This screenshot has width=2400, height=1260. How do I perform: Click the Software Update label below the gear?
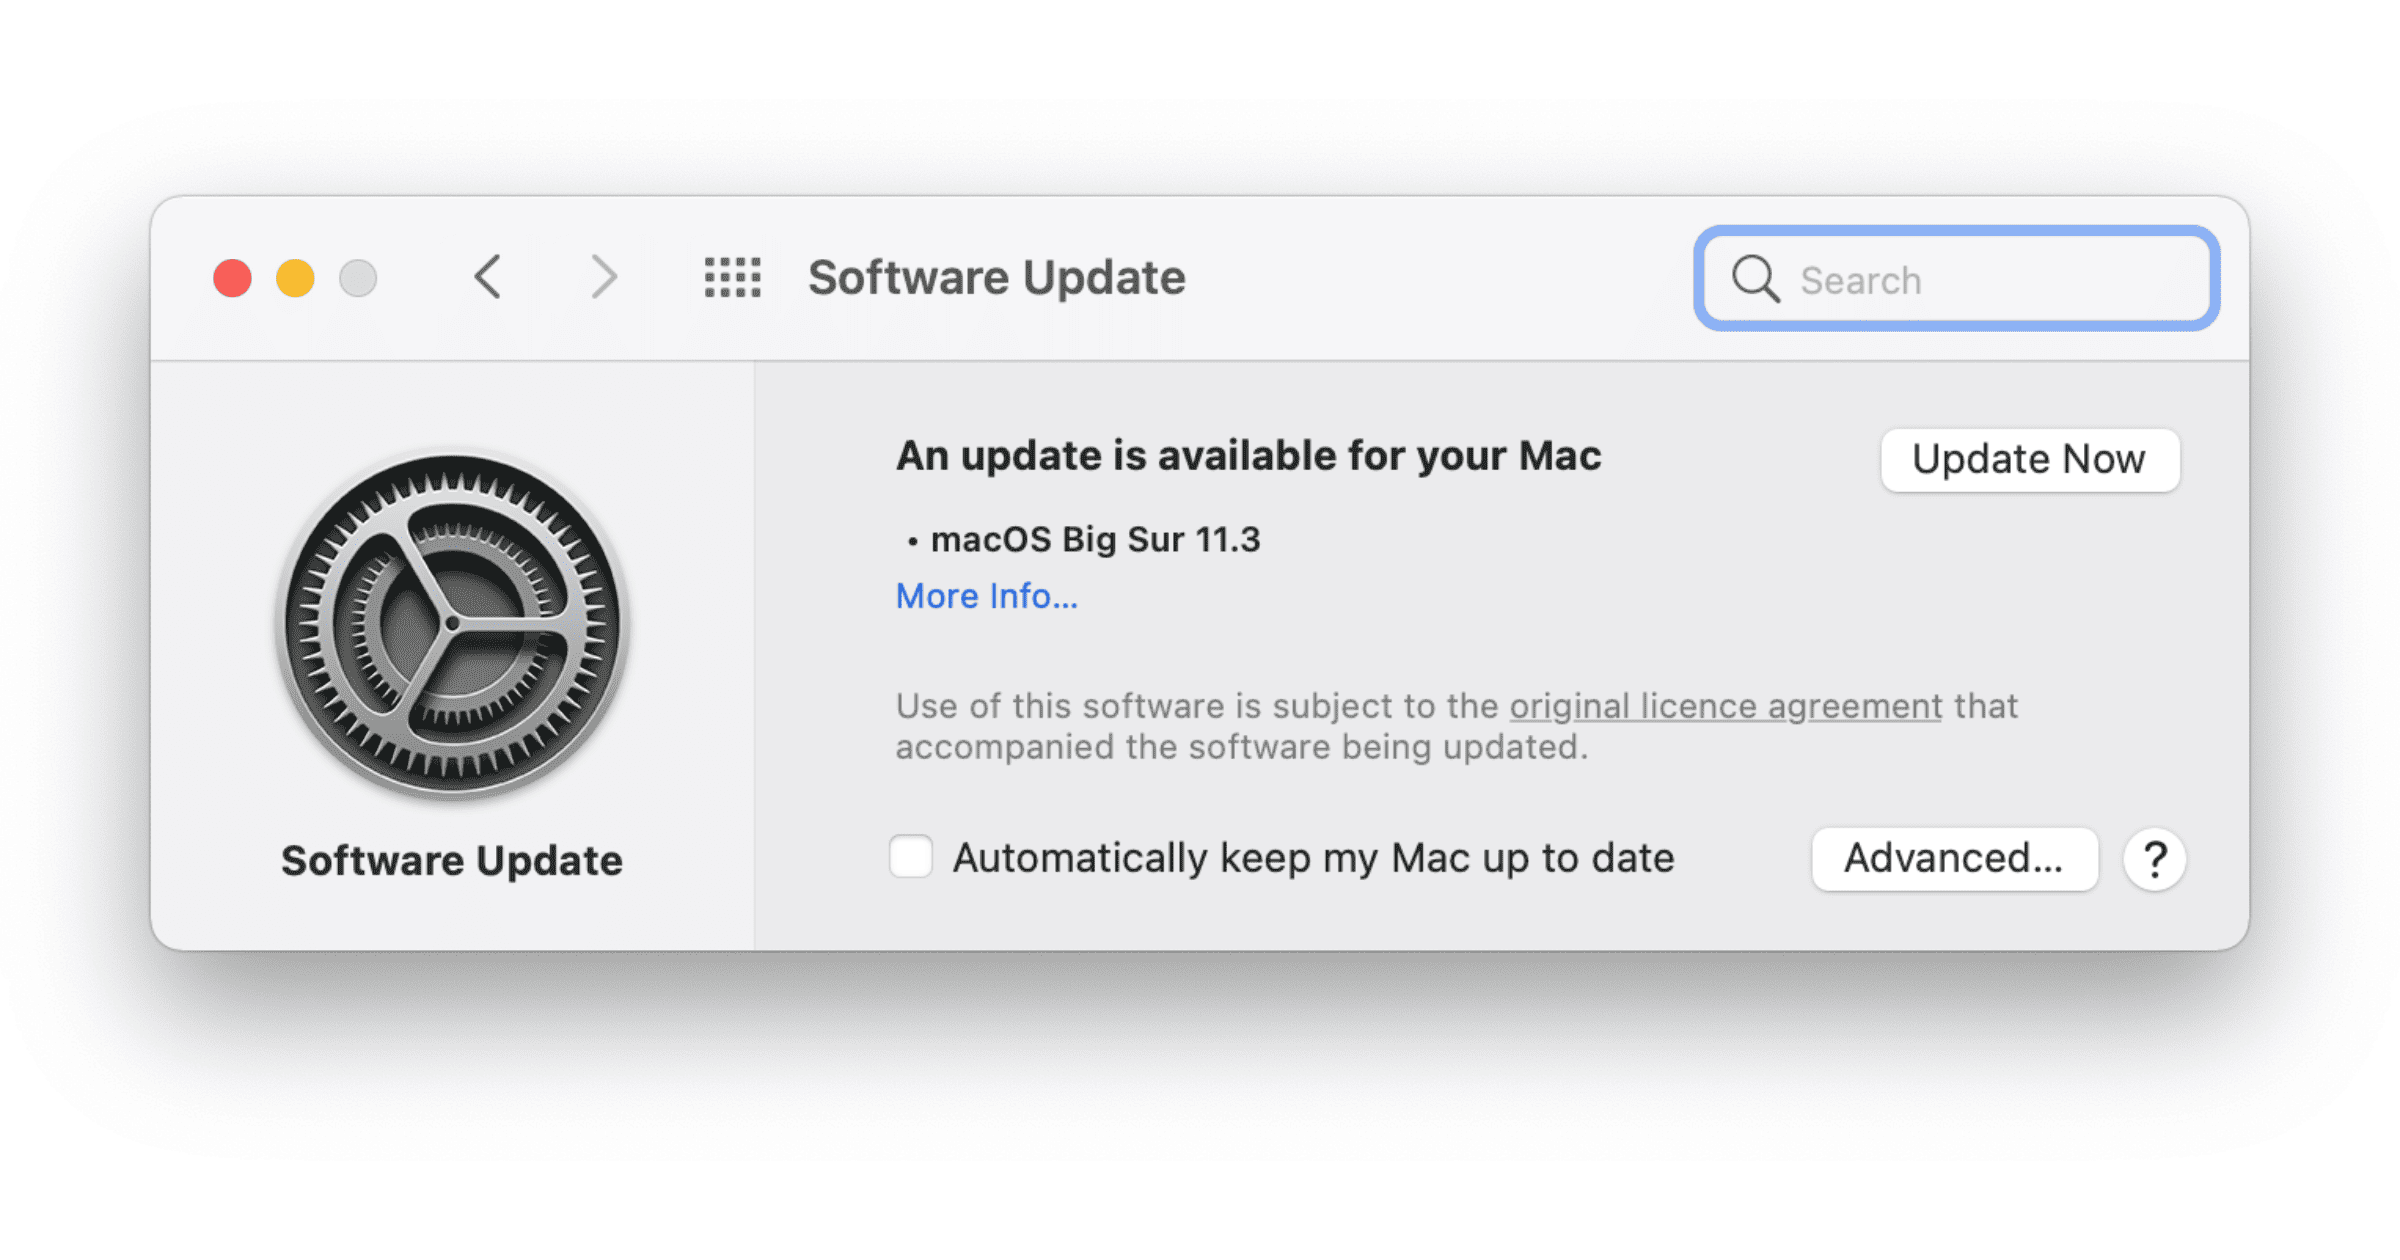[452, 861]
